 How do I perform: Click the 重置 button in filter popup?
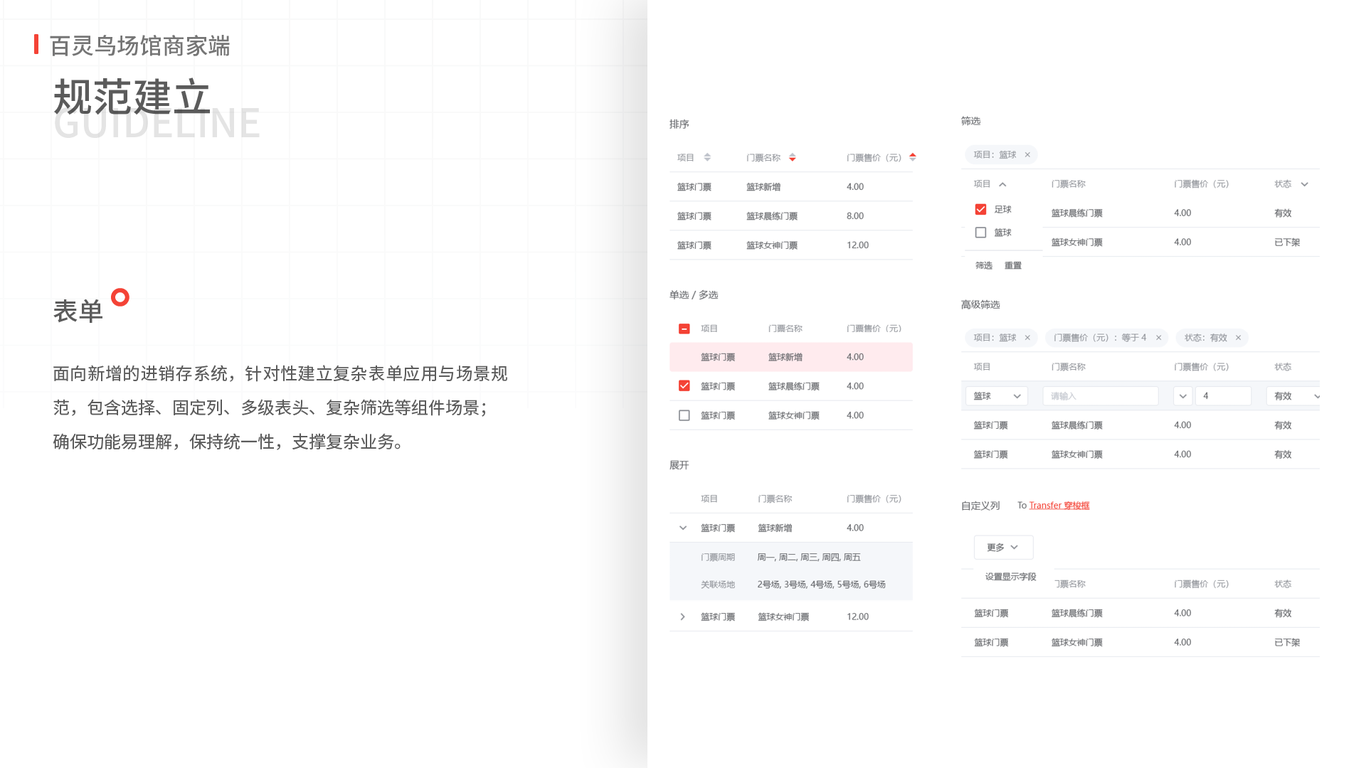tap(1013, 266)
